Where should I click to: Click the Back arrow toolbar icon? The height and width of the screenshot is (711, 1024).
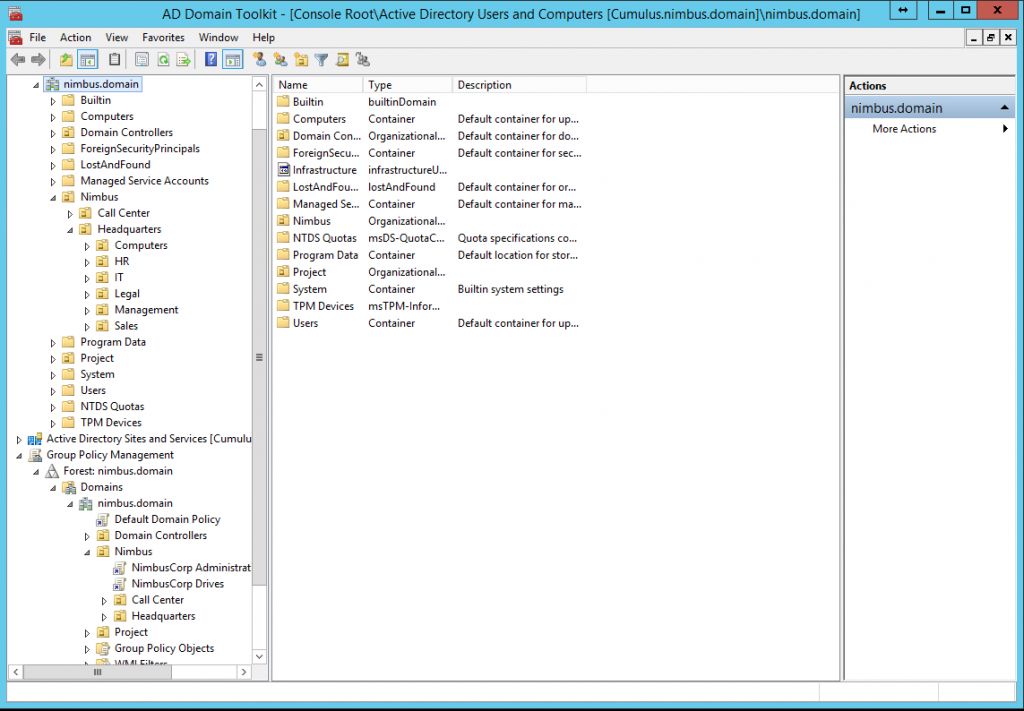18,60
